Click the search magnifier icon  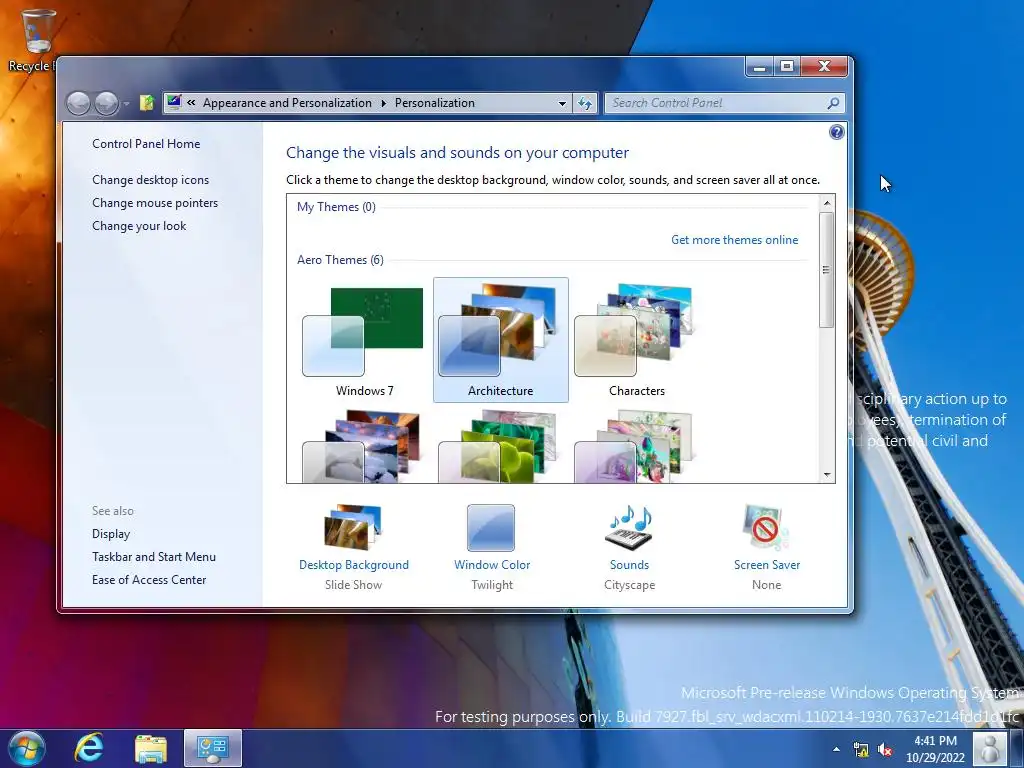point(833,103)
